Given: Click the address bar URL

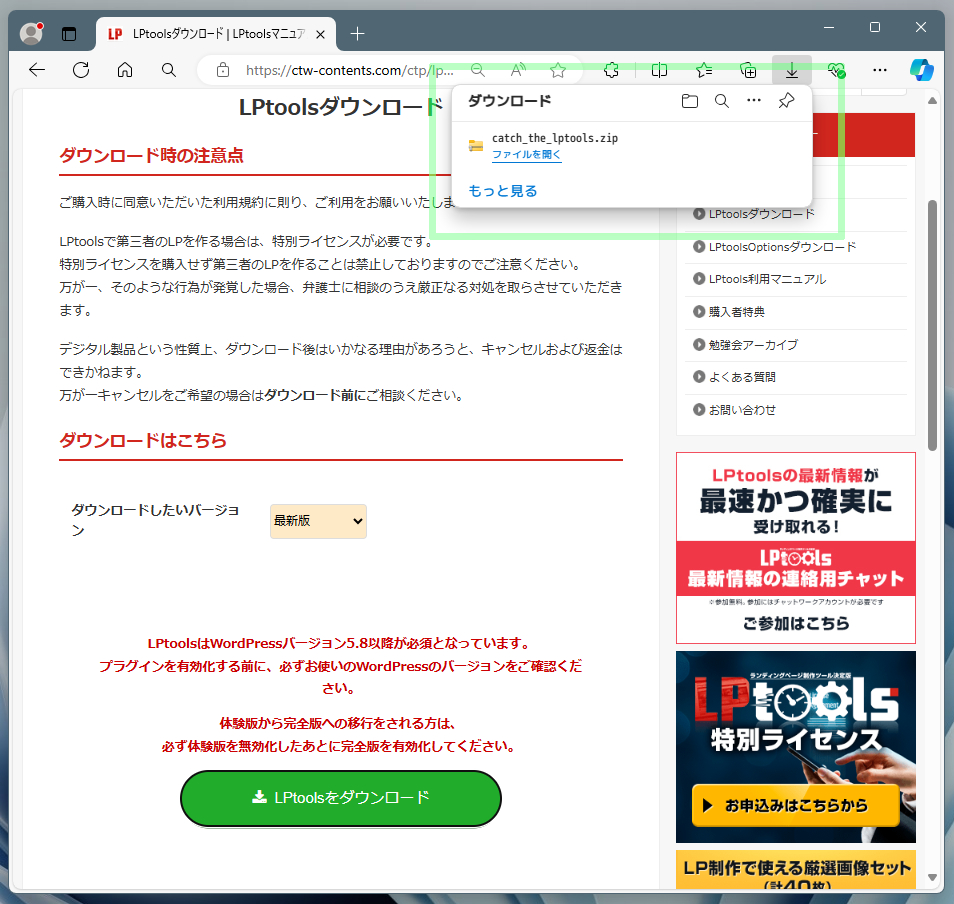Looking at the screenshot, I should coord(349,71).
